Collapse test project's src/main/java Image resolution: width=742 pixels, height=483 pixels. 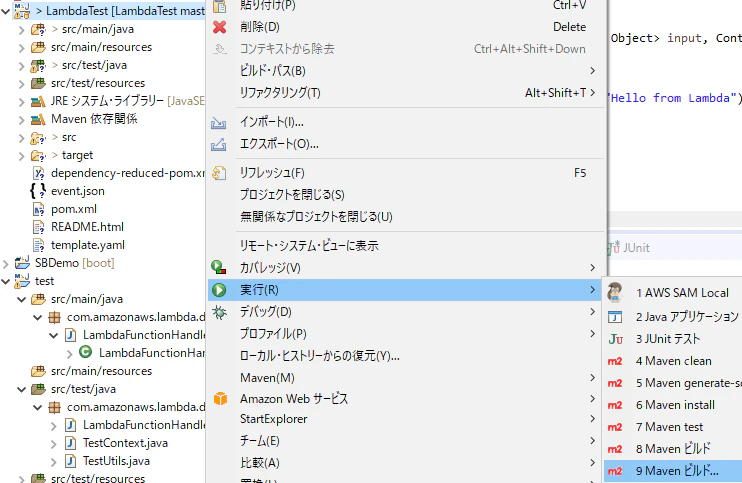[x=21, y=299]
